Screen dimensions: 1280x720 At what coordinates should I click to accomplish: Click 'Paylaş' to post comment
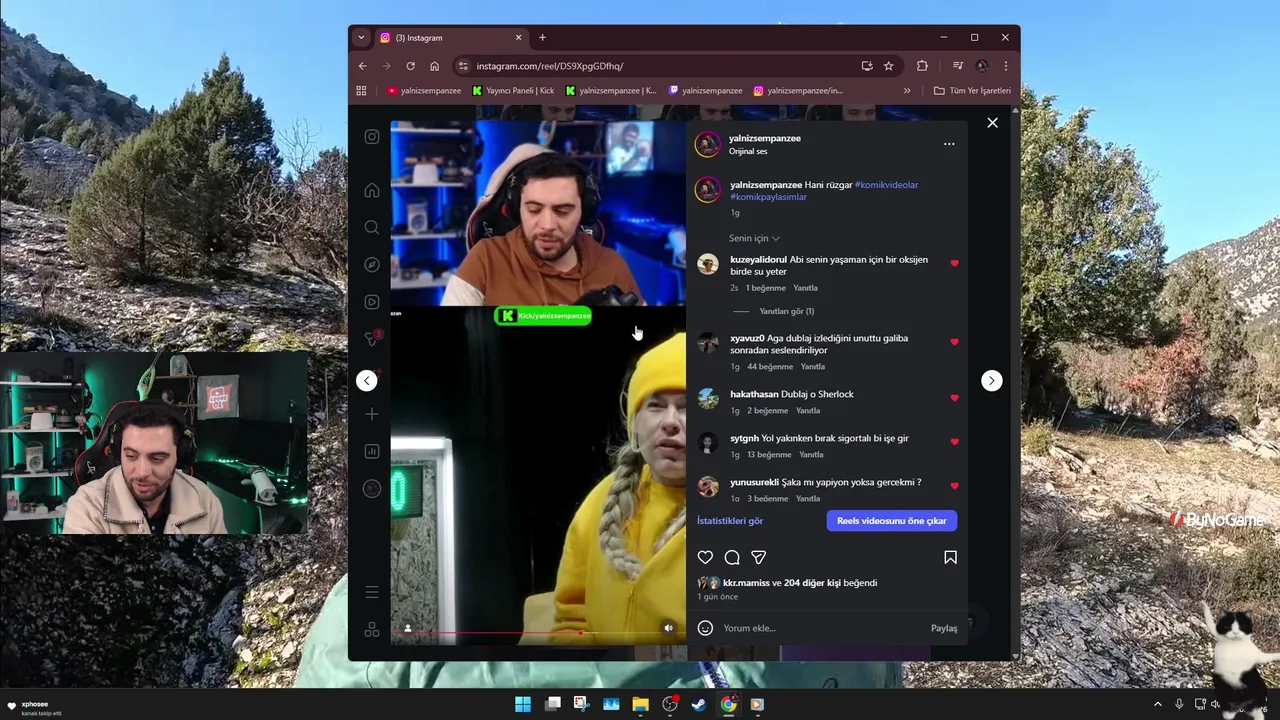point(944,628)
